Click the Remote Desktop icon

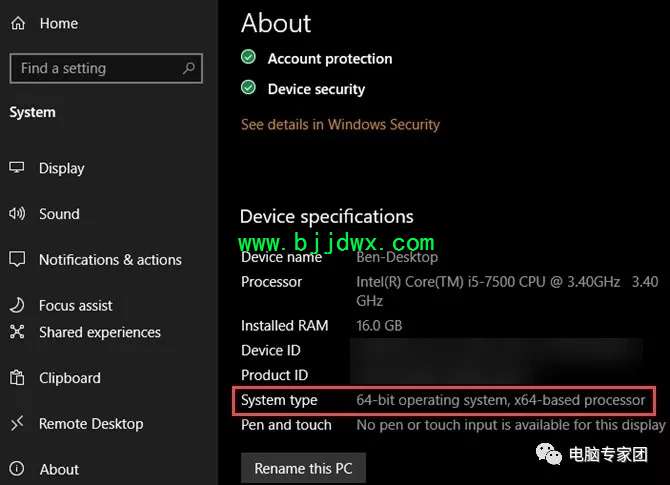17,423
